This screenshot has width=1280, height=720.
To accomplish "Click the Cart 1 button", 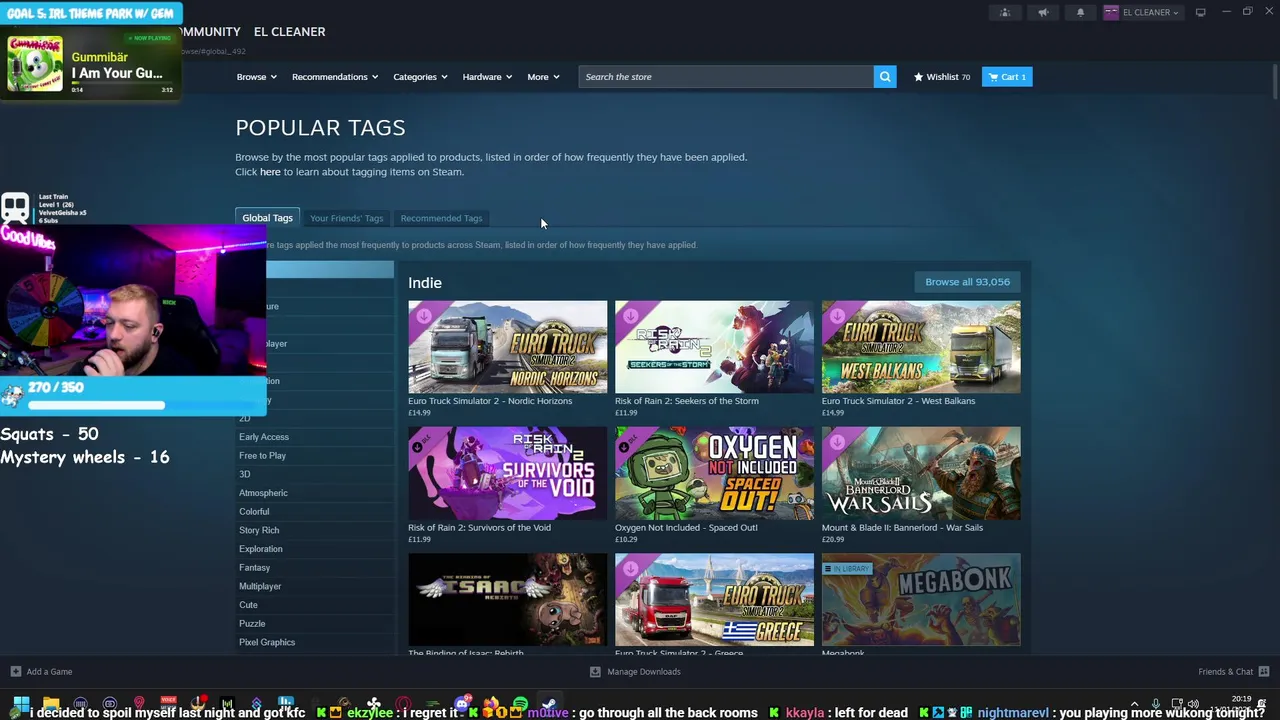I will click(1007, 77).
